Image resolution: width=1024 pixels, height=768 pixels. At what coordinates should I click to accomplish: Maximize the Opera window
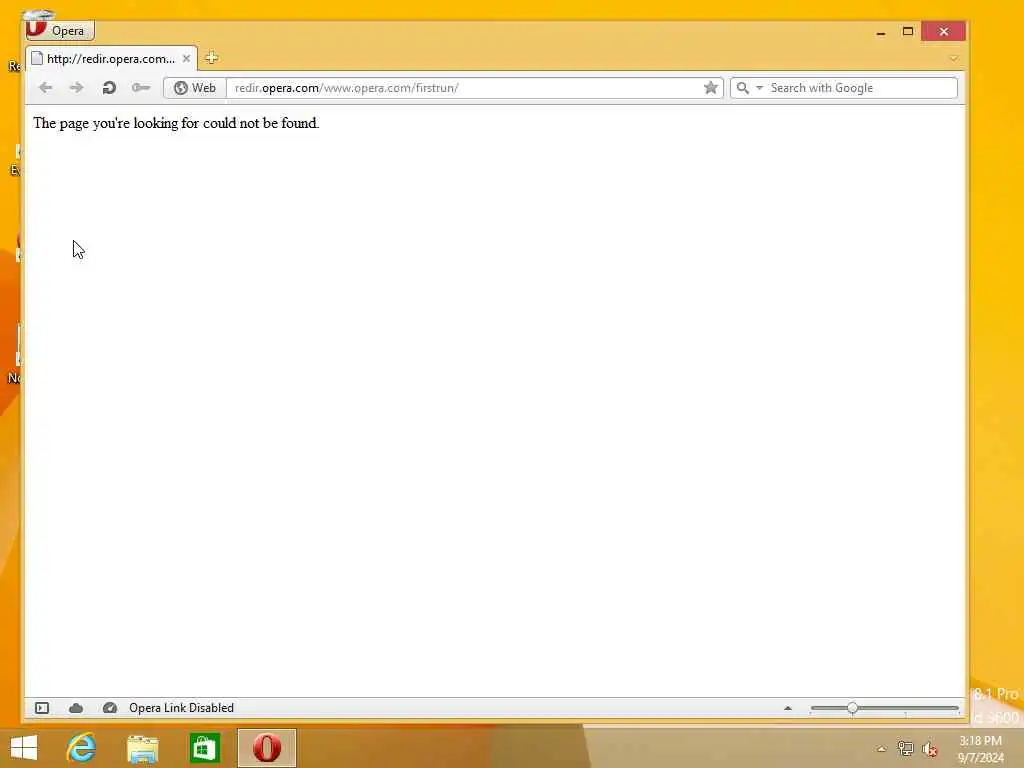pos(908,31)
